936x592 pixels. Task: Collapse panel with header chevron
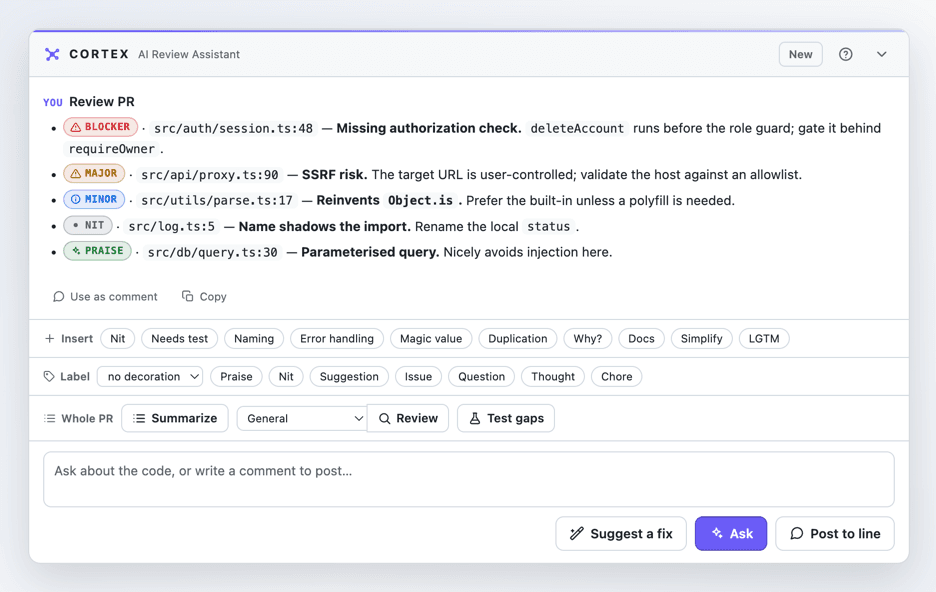click(x=881, y=54)
